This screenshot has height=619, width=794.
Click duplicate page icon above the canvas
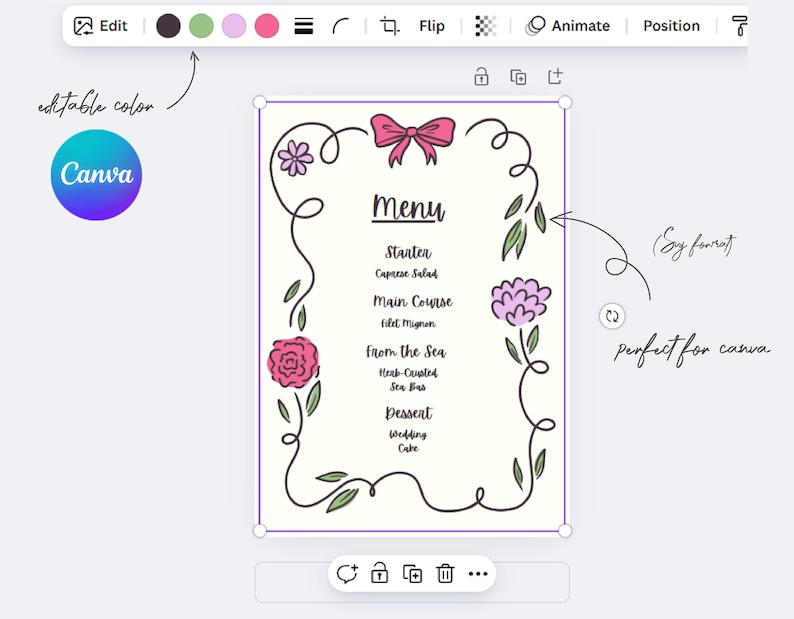pos(518,77)
